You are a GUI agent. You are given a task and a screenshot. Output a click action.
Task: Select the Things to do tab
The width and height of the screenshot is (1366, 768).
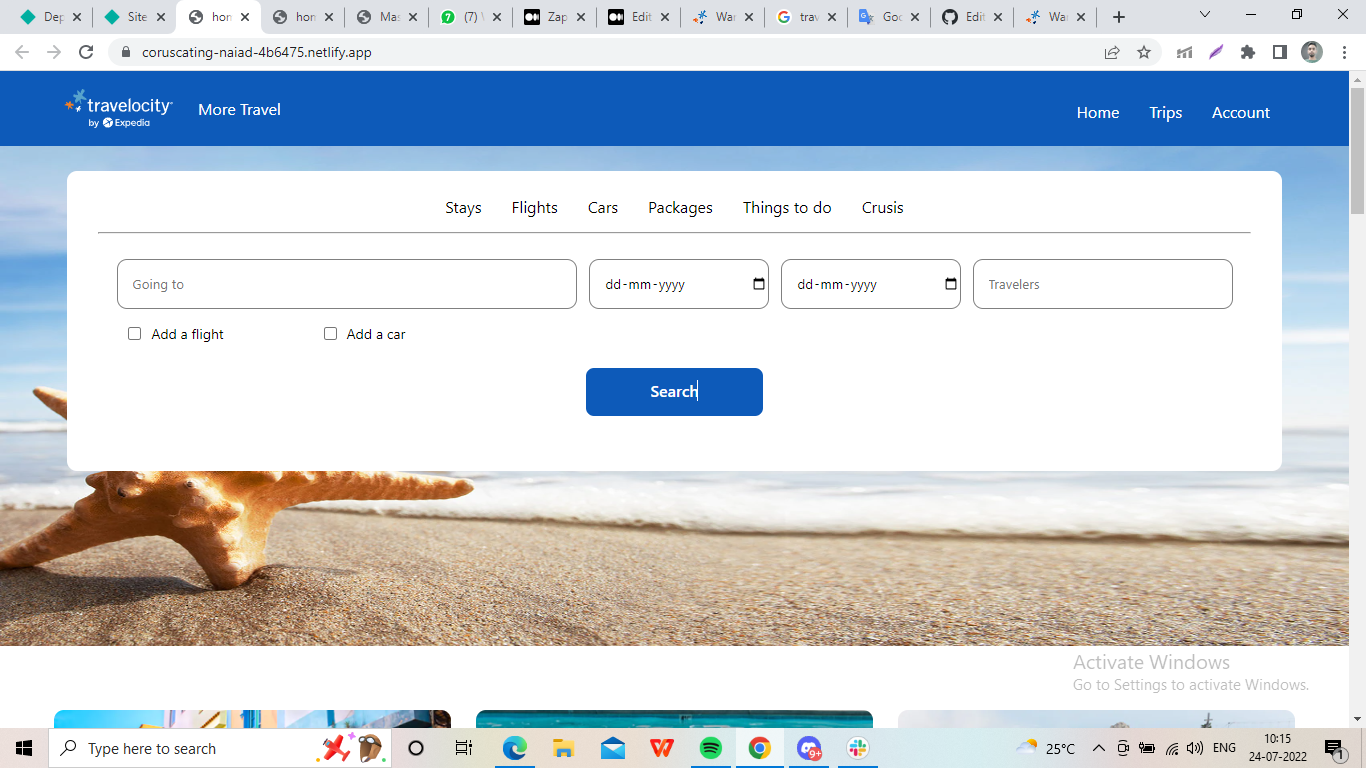point(787,207)
